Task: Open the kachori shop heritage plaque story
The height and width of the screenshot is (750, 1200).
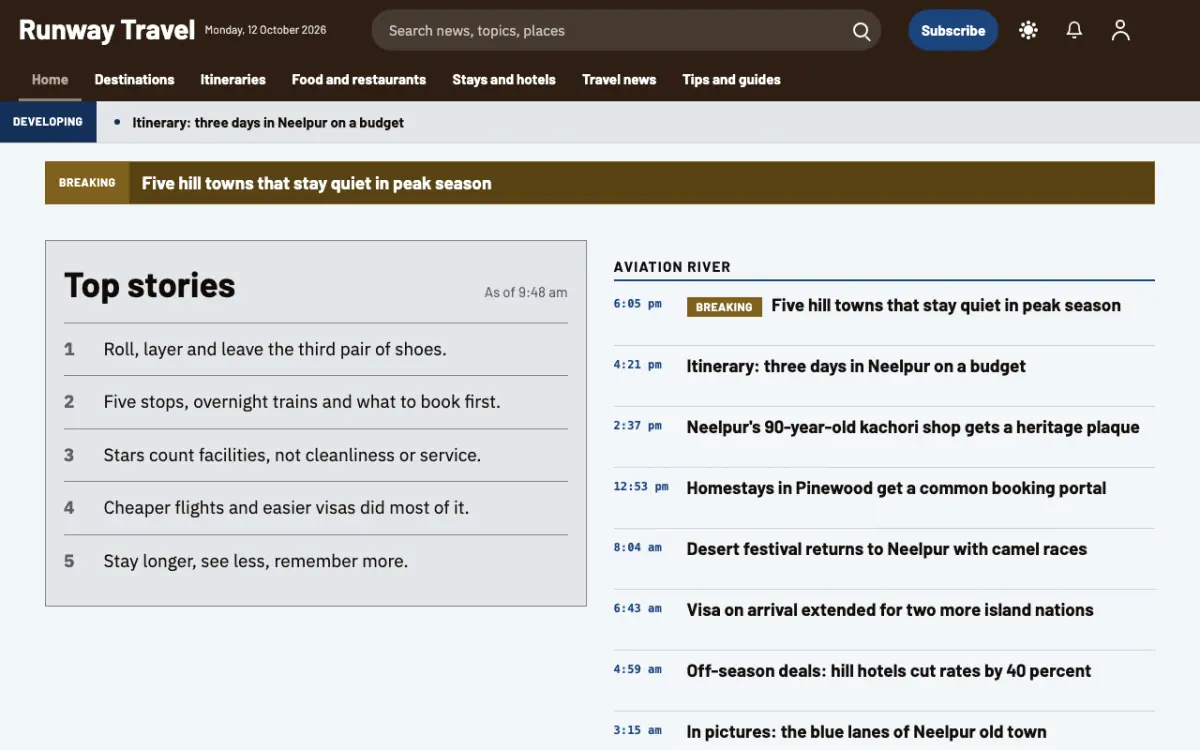Action: pyautogui.click(x=913, y=428)
